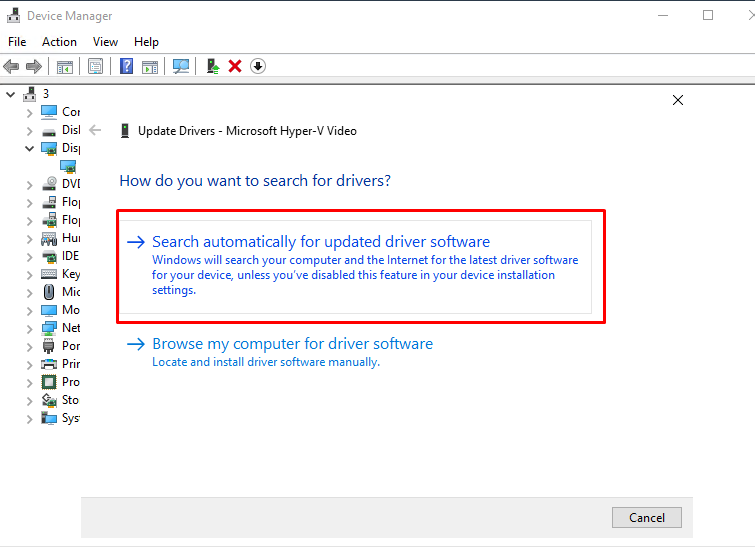Expand the IDE controllers category chevron

pos(29,257)
